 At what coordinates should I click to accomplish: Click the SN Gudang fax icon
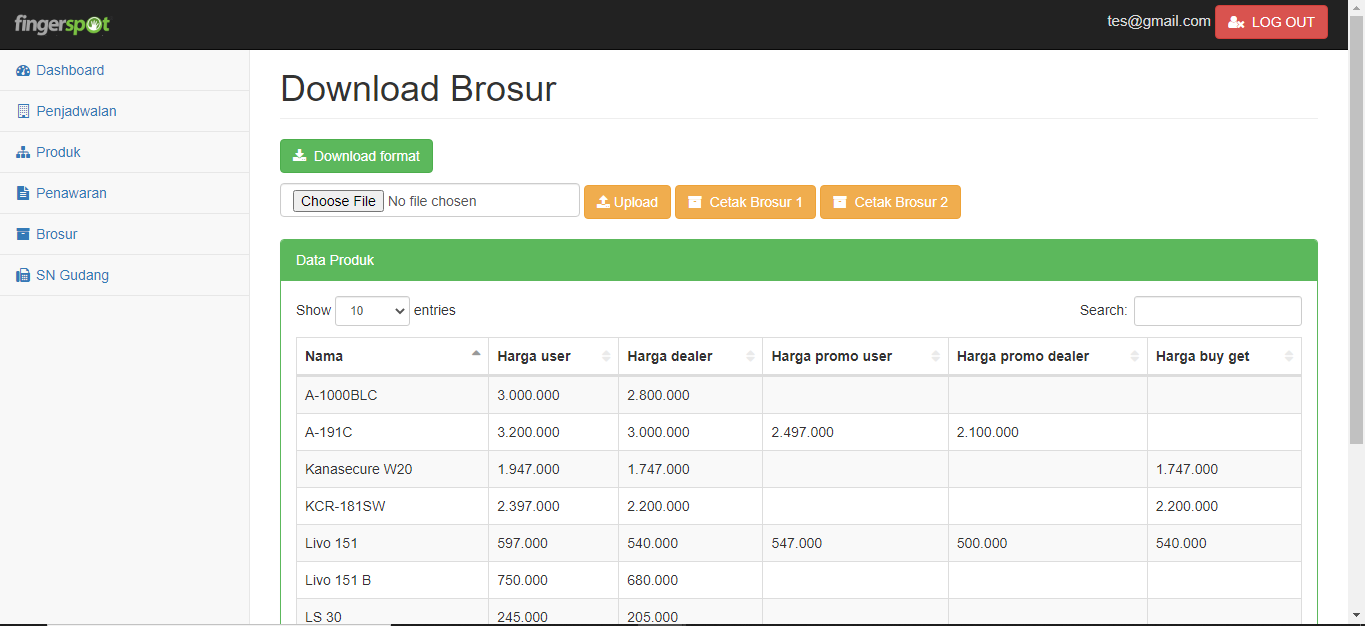coord(23,275)
